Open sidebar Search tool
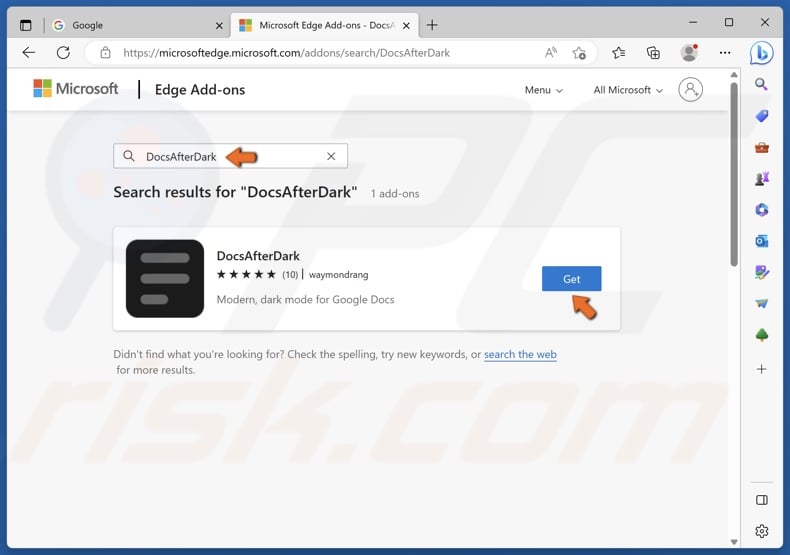Screen dimensions: 790x555 (x=761, y=84)
